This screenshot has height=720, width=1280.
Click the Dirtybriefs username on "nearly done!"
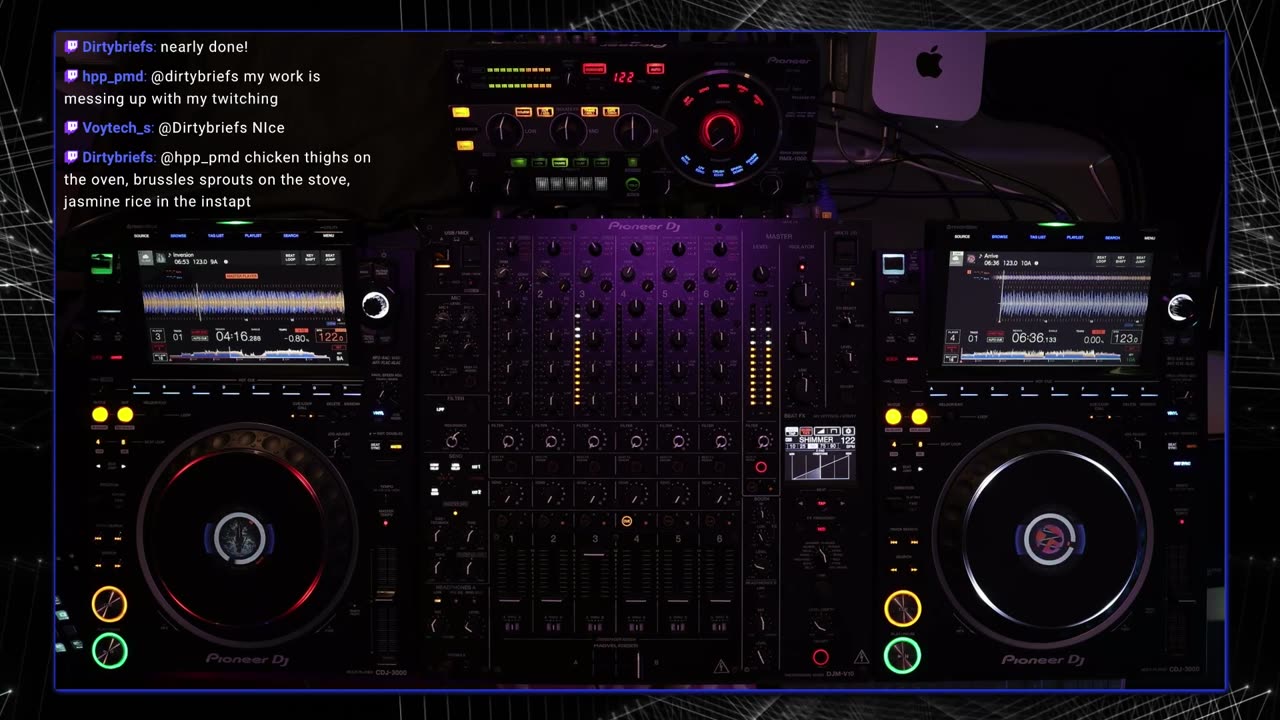point(118,47)
